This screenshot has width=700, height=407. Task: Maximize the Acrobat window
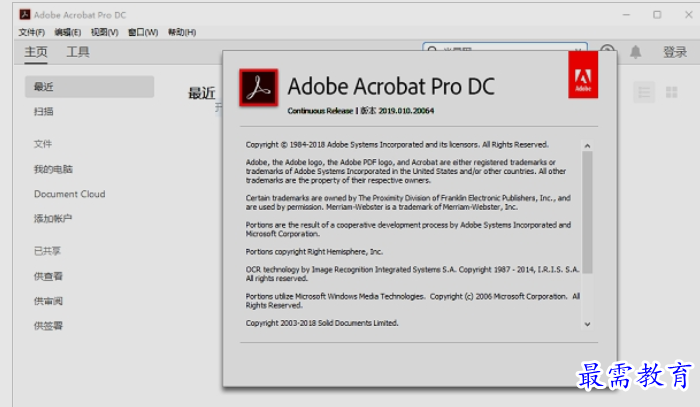tap(657, 15)
